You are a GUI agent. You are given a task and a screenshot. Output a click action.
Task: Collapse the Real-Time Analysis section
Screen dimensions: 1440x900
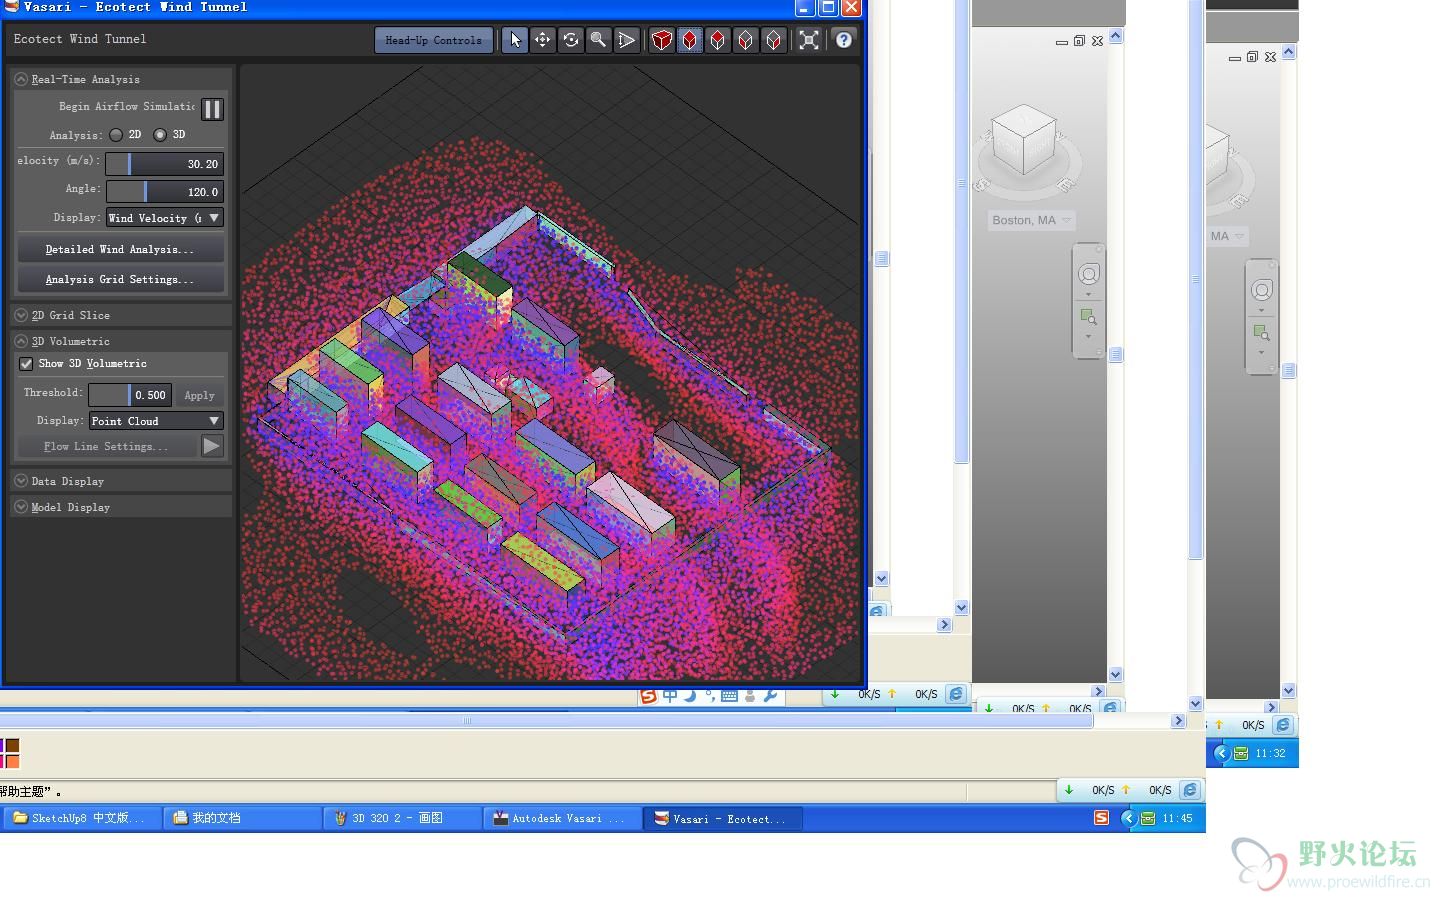[x=21, y=79]
